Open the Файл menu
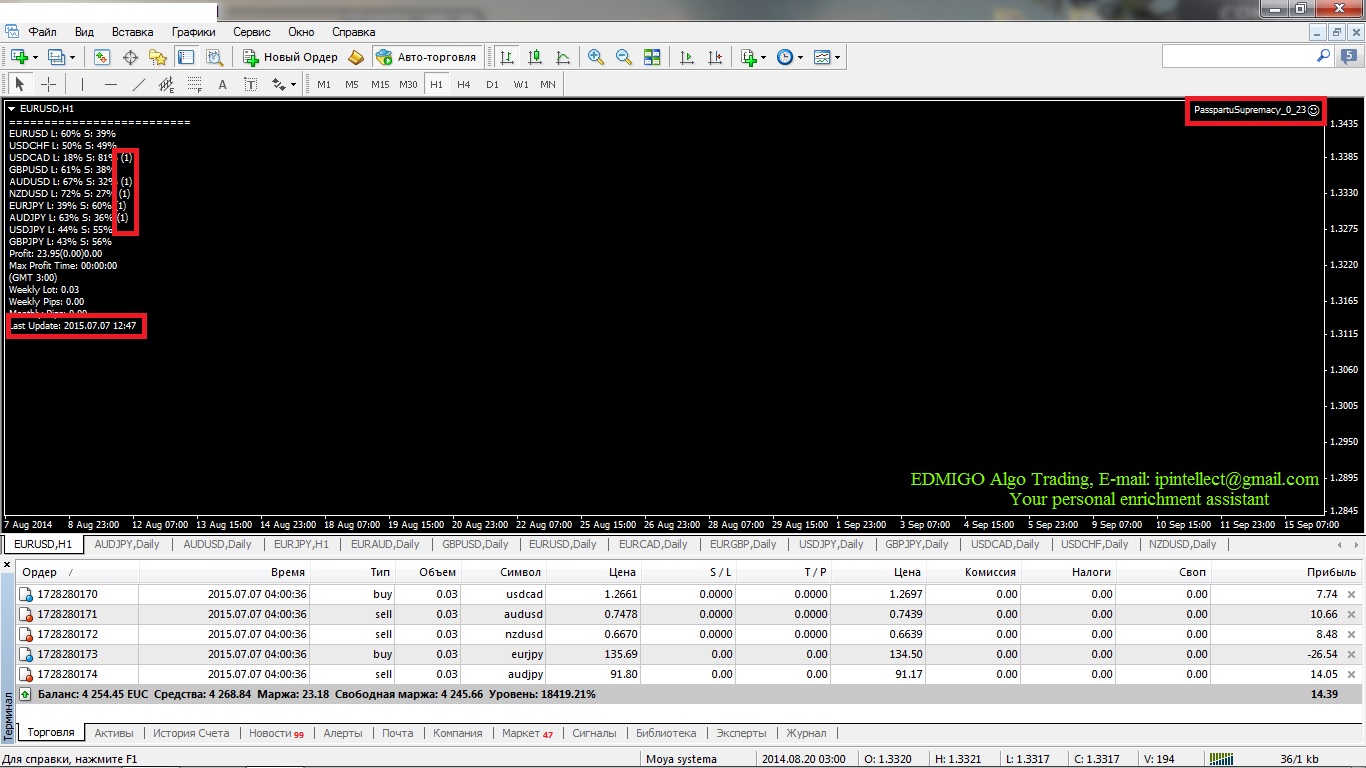The height and width of the screenshot is (768, 1366). pos(42,32)
